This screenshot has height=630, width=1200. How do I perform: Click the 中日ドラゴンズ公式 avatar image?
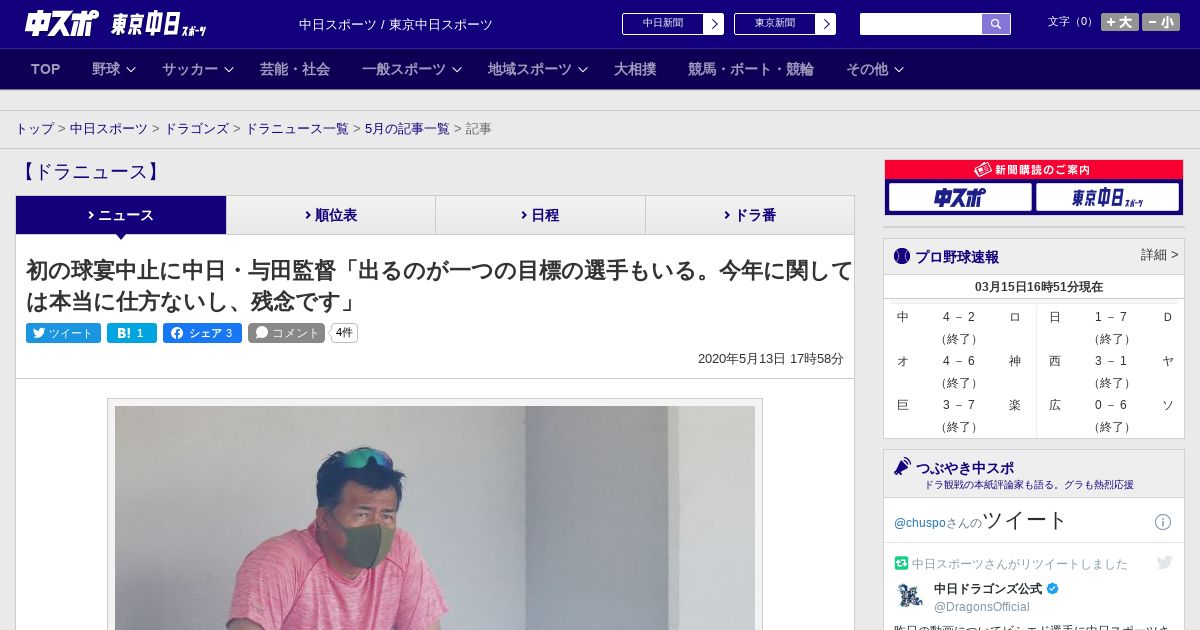(910, 596)
